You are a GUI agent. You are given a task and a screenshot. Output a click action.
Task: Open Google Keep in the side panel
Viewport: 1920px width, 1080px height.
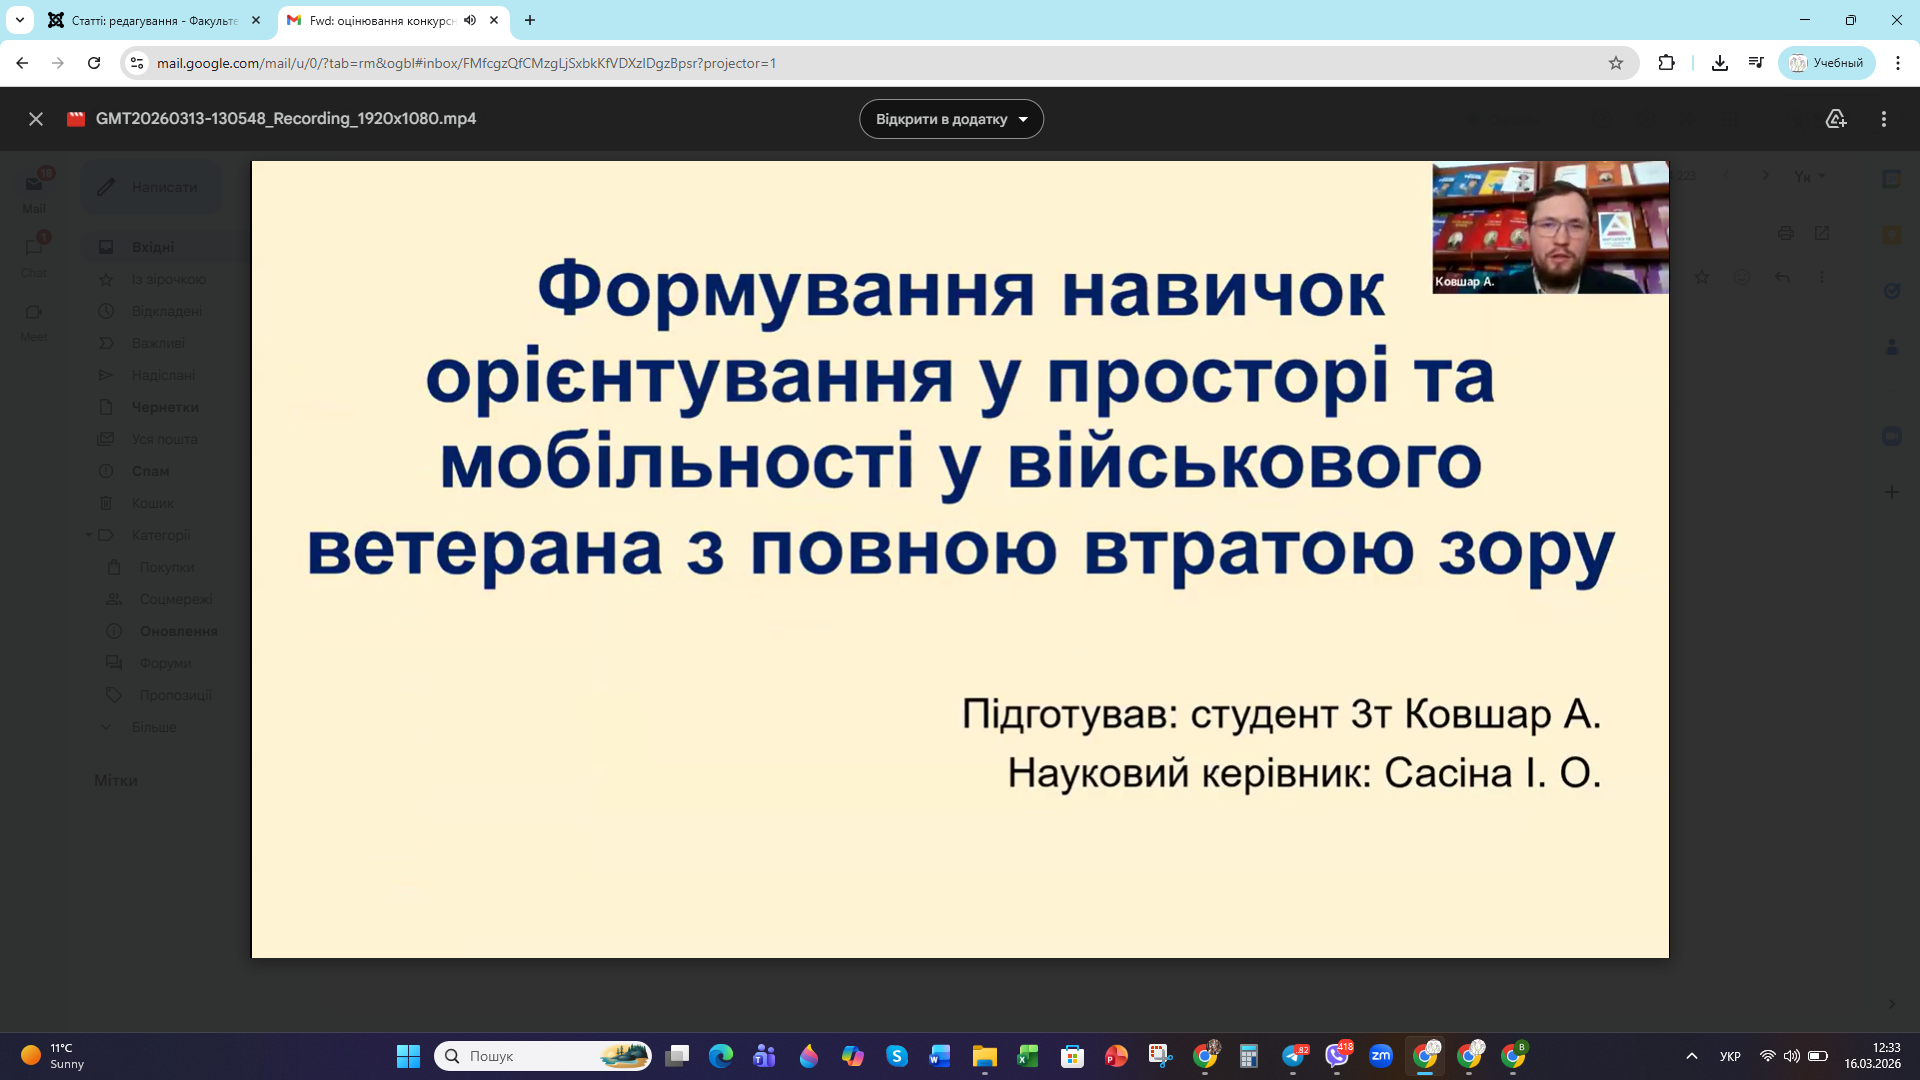1891,233
